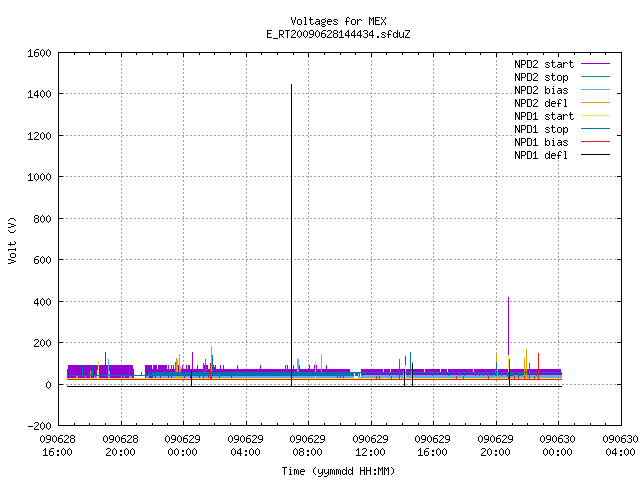
Task: Click the 090629 20:00 x-axis tick label
Action: 495,446
